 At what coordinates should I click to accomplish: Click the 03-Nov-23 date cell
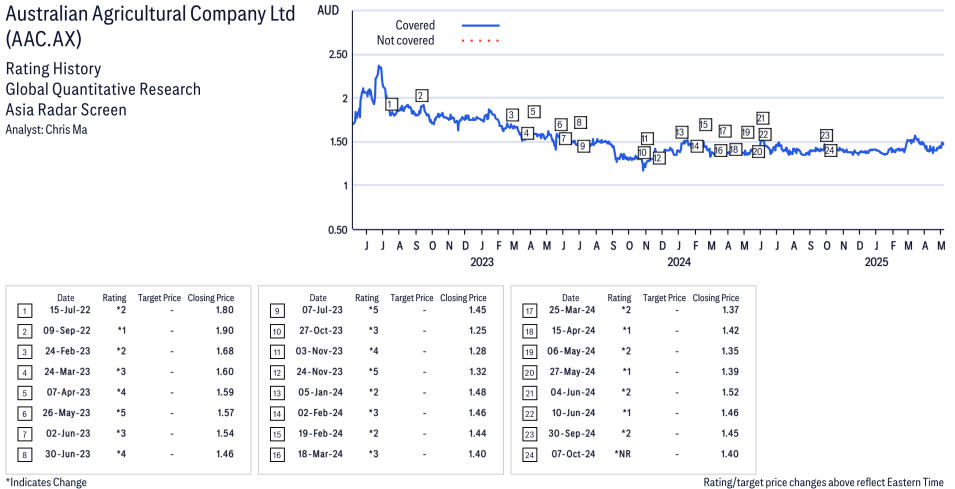click(319, 351)
